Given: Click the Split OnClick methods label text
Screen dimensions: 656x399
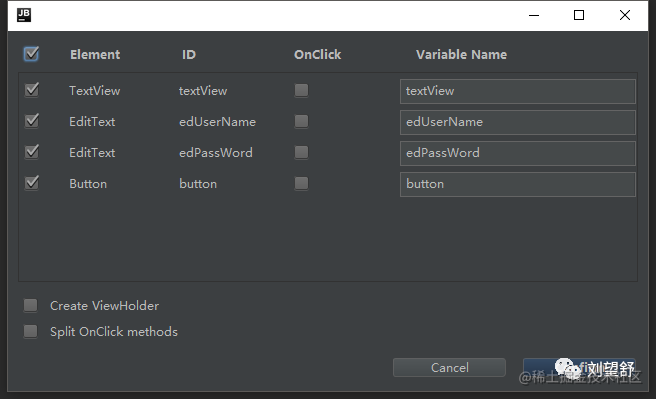Looking at the screenshot, I should (x=114, y=332).
